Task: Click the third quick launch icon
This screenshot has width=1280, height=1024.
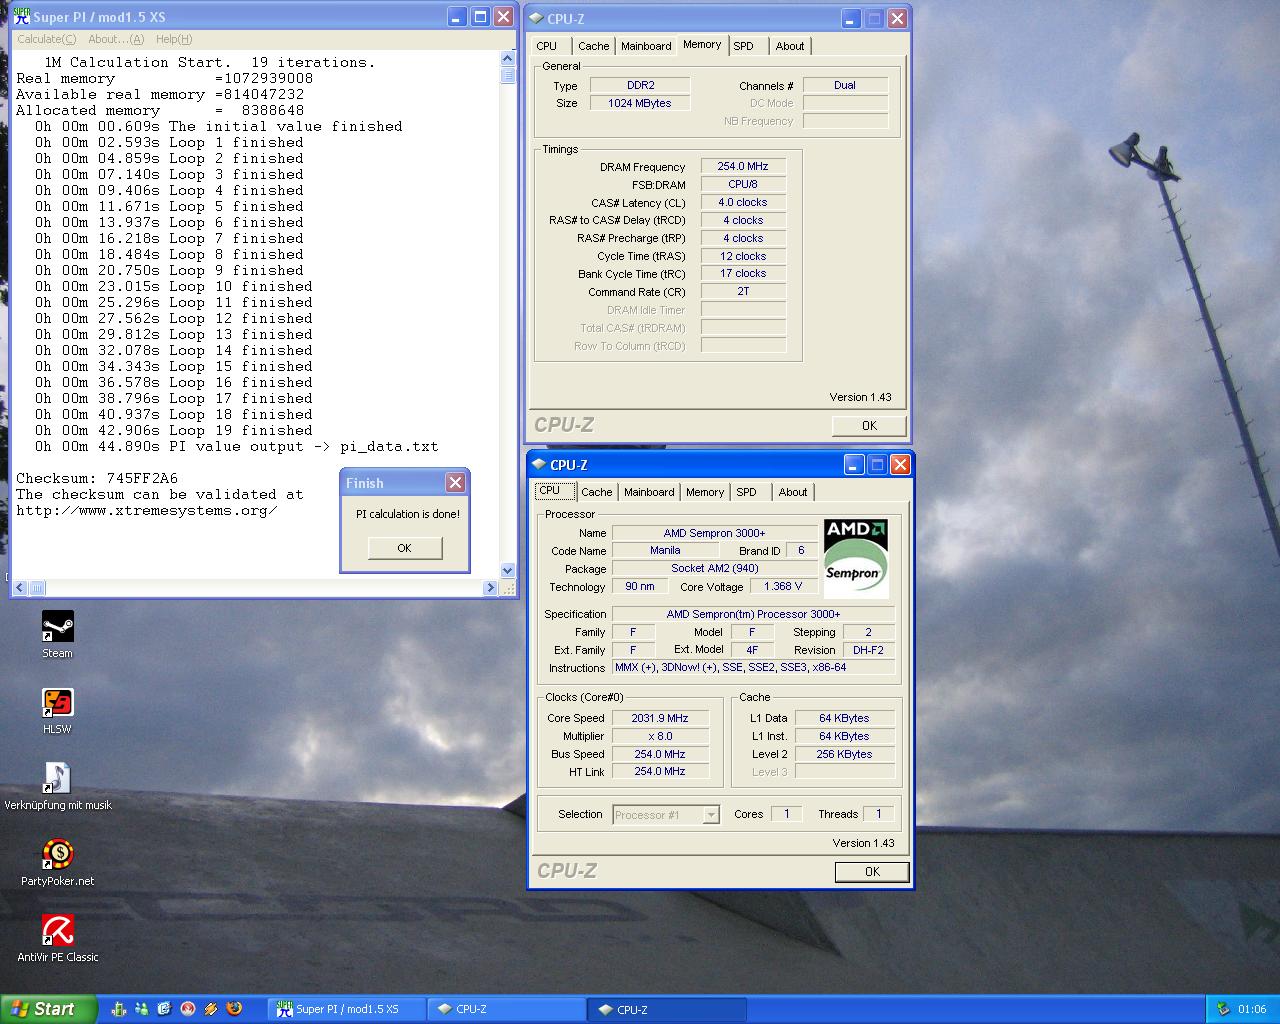Action: 164,1009
